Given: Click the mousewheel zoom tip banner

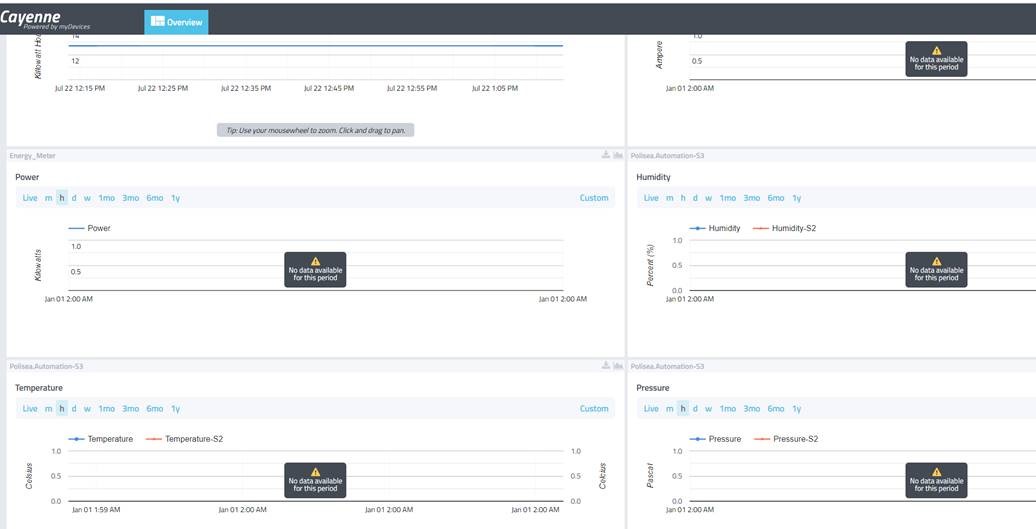Looking at the screenshot, I should [x=315, y=130].
